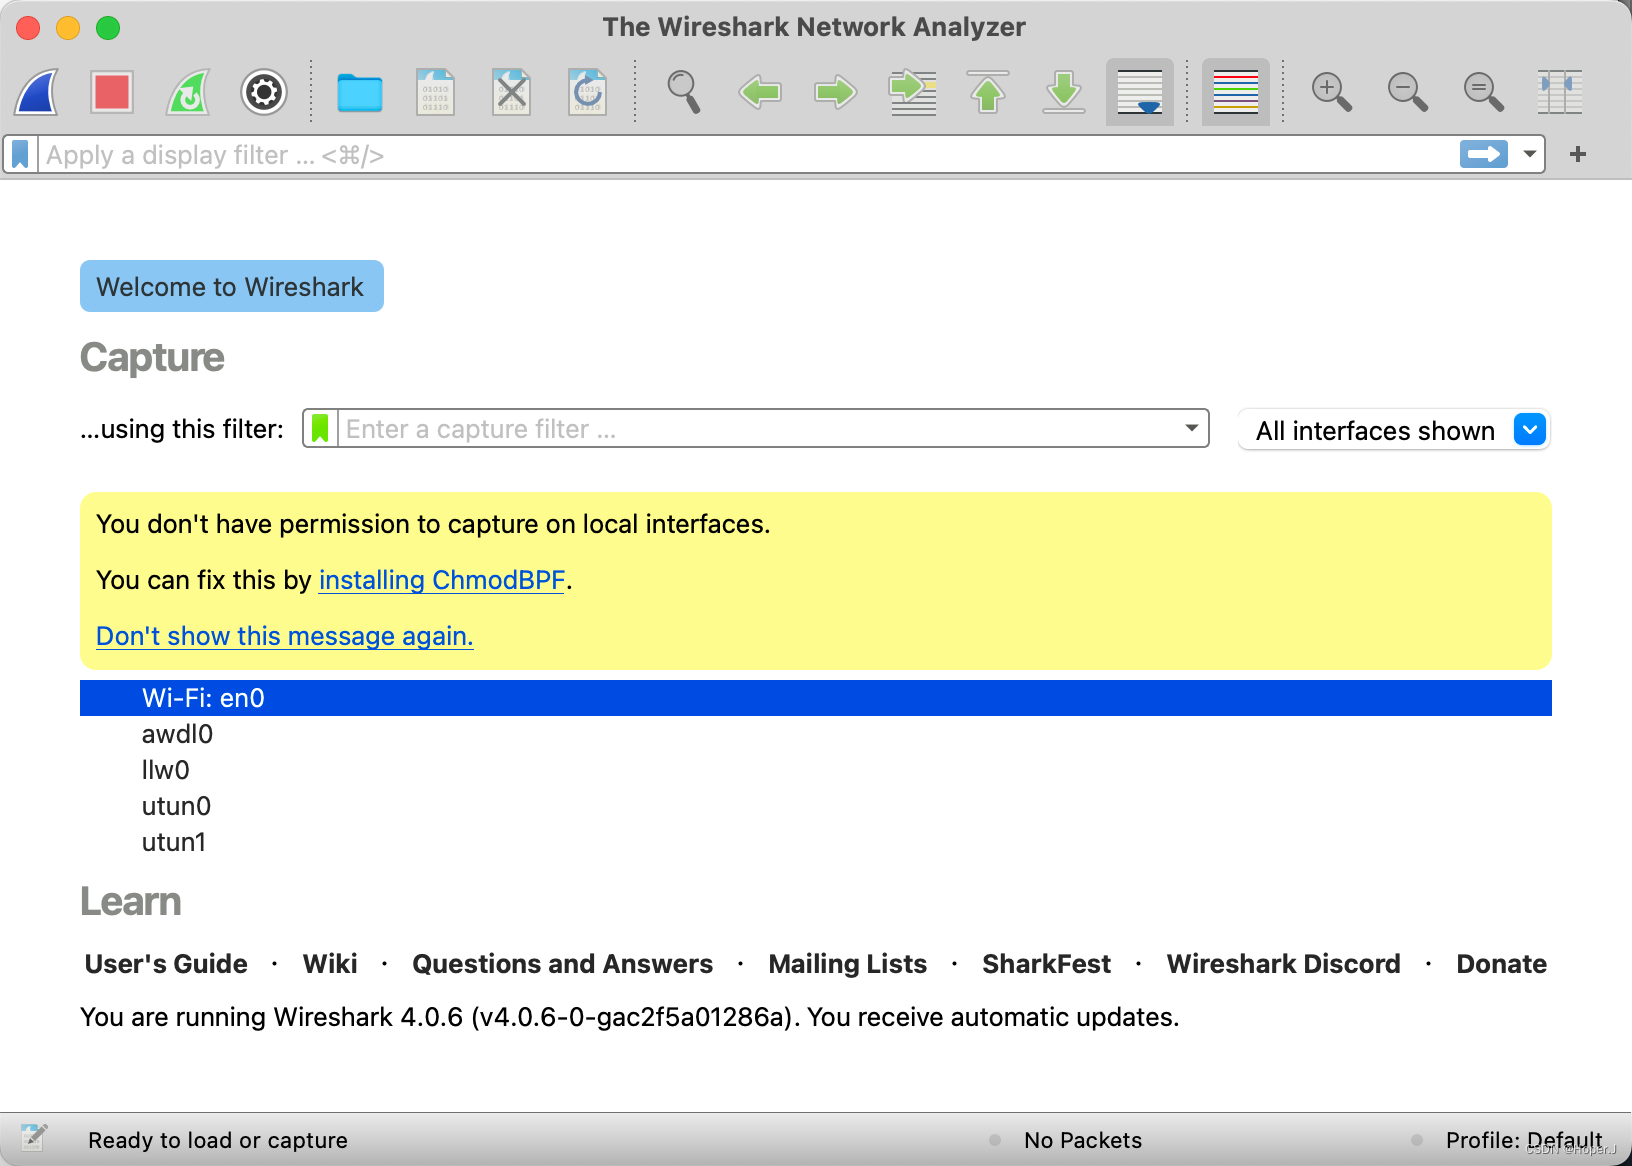This screenshot has height=1166, width=1632.
Task: Select the Wi-Fi: en0 interface
Action: [816, 698]
